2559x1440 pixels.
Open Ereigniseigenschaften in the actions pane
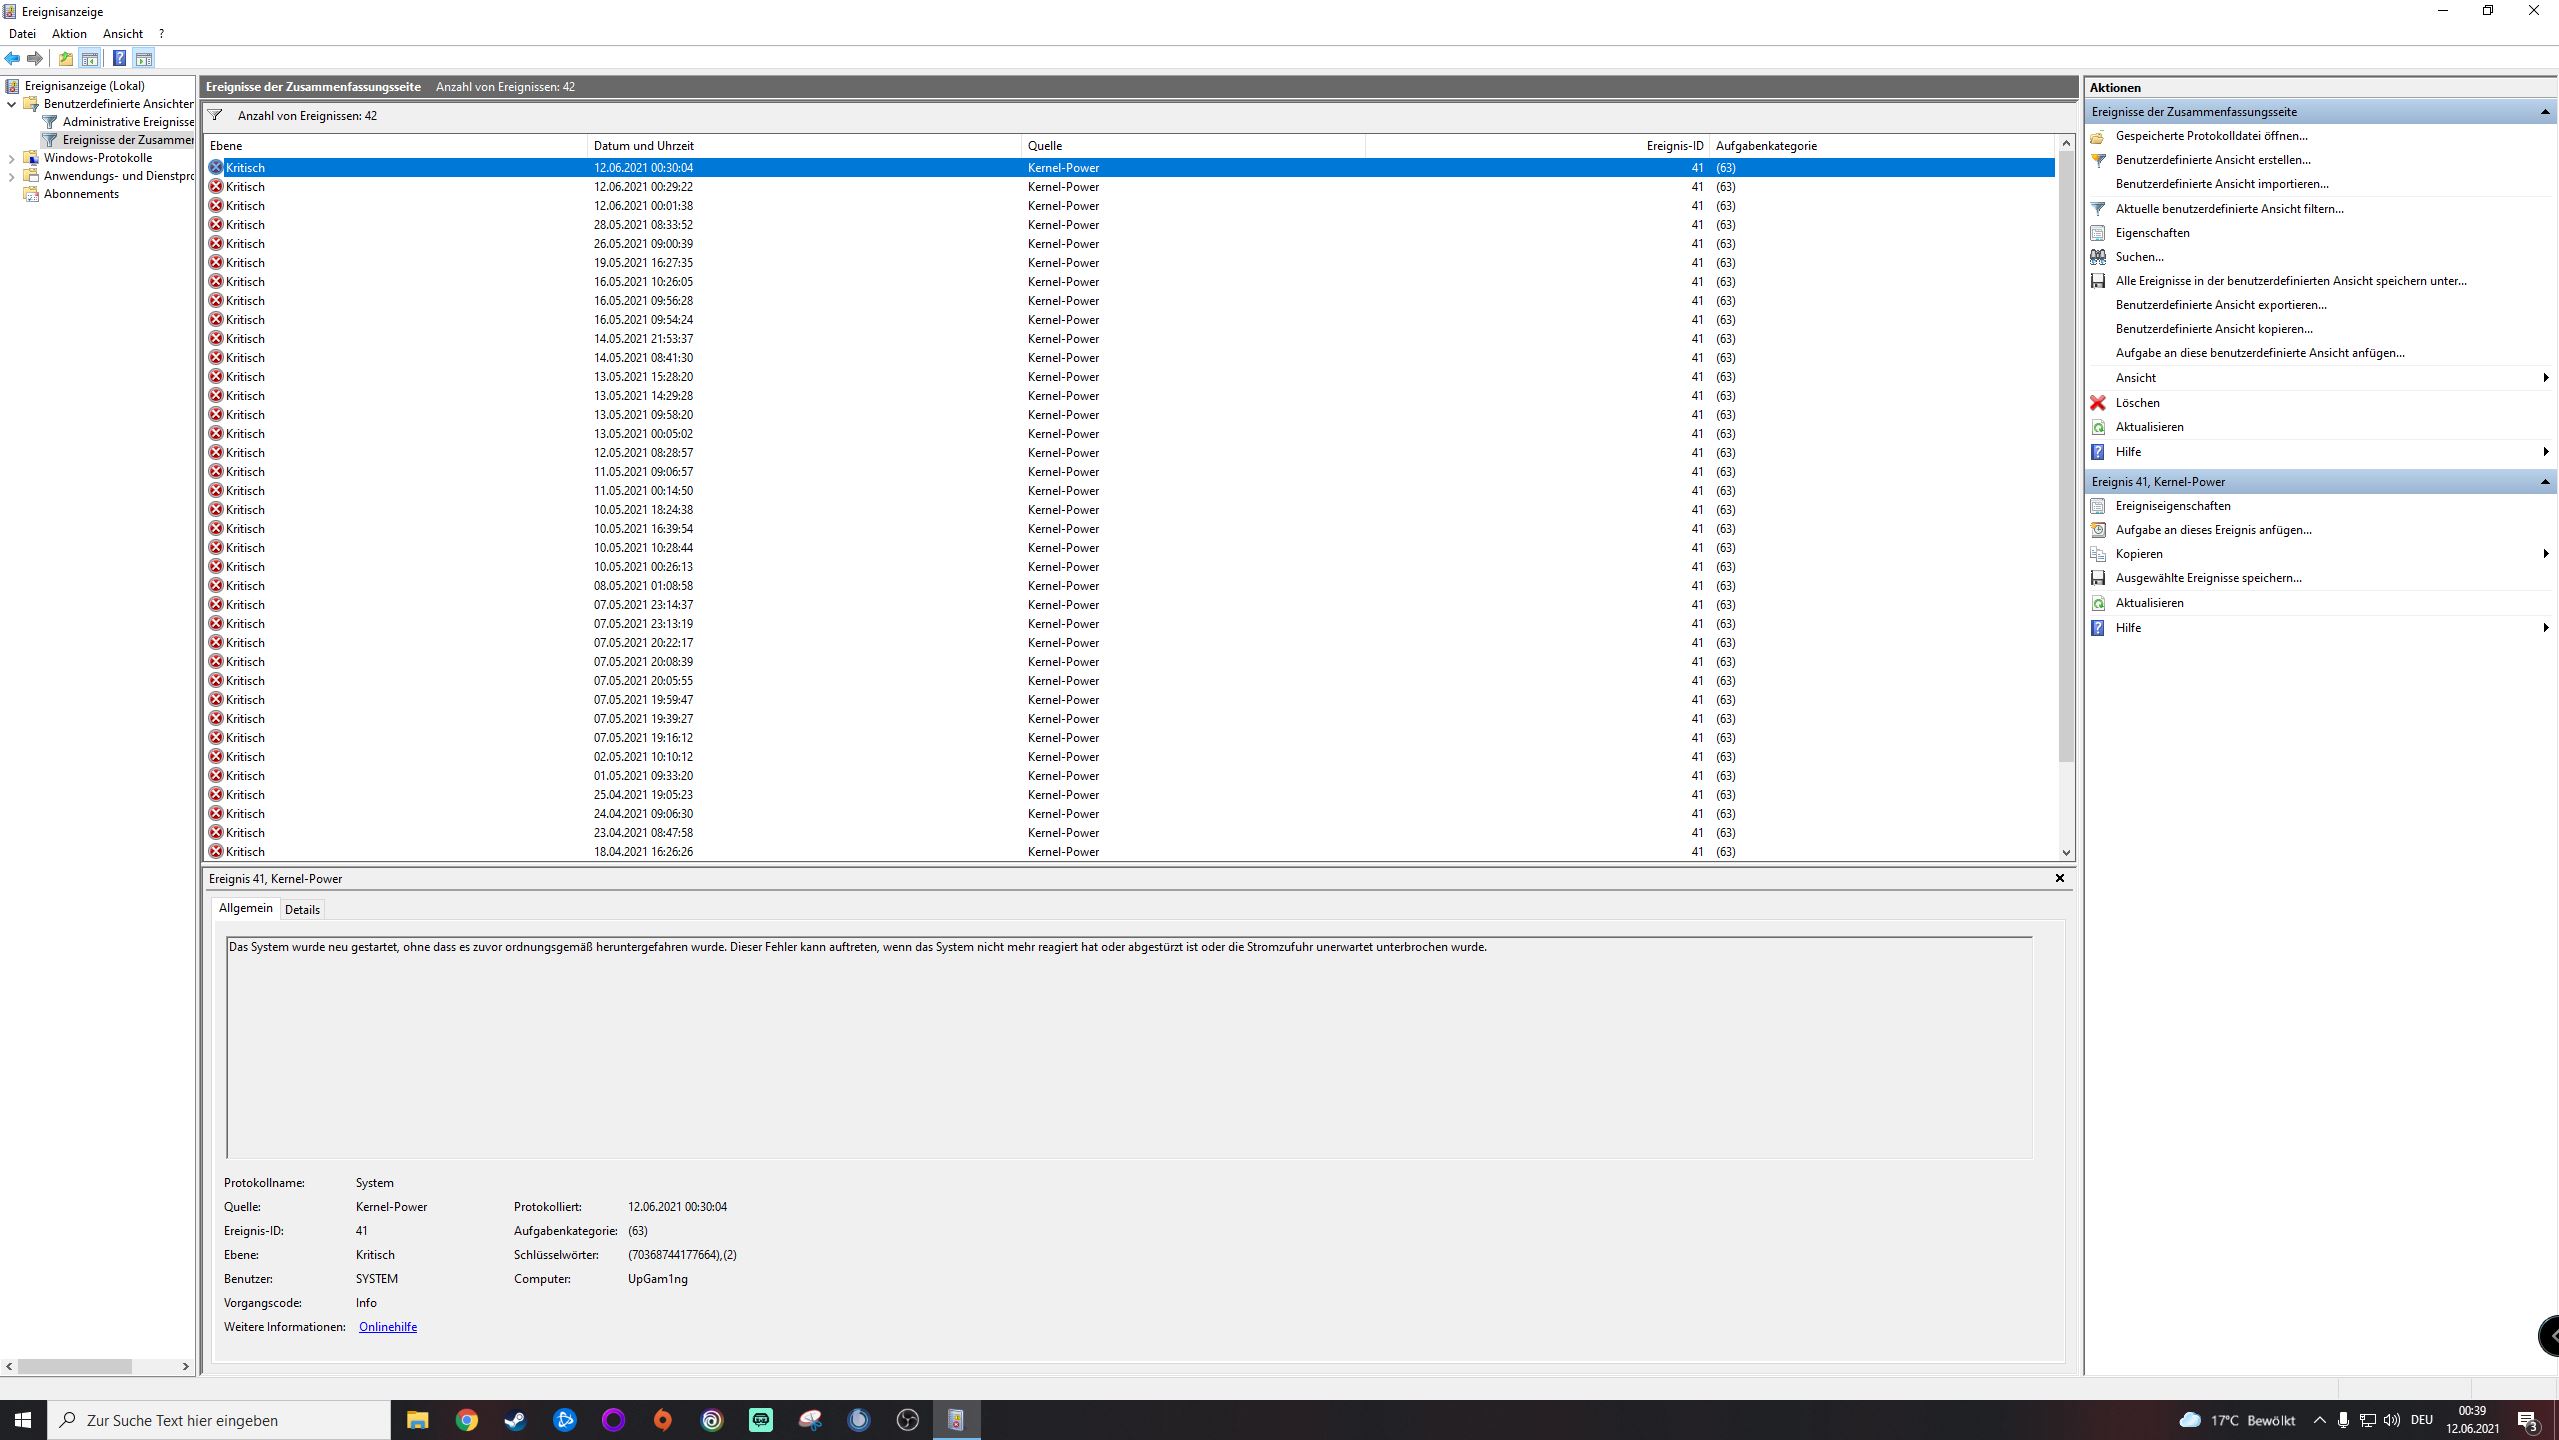[x=2172, y=506]
